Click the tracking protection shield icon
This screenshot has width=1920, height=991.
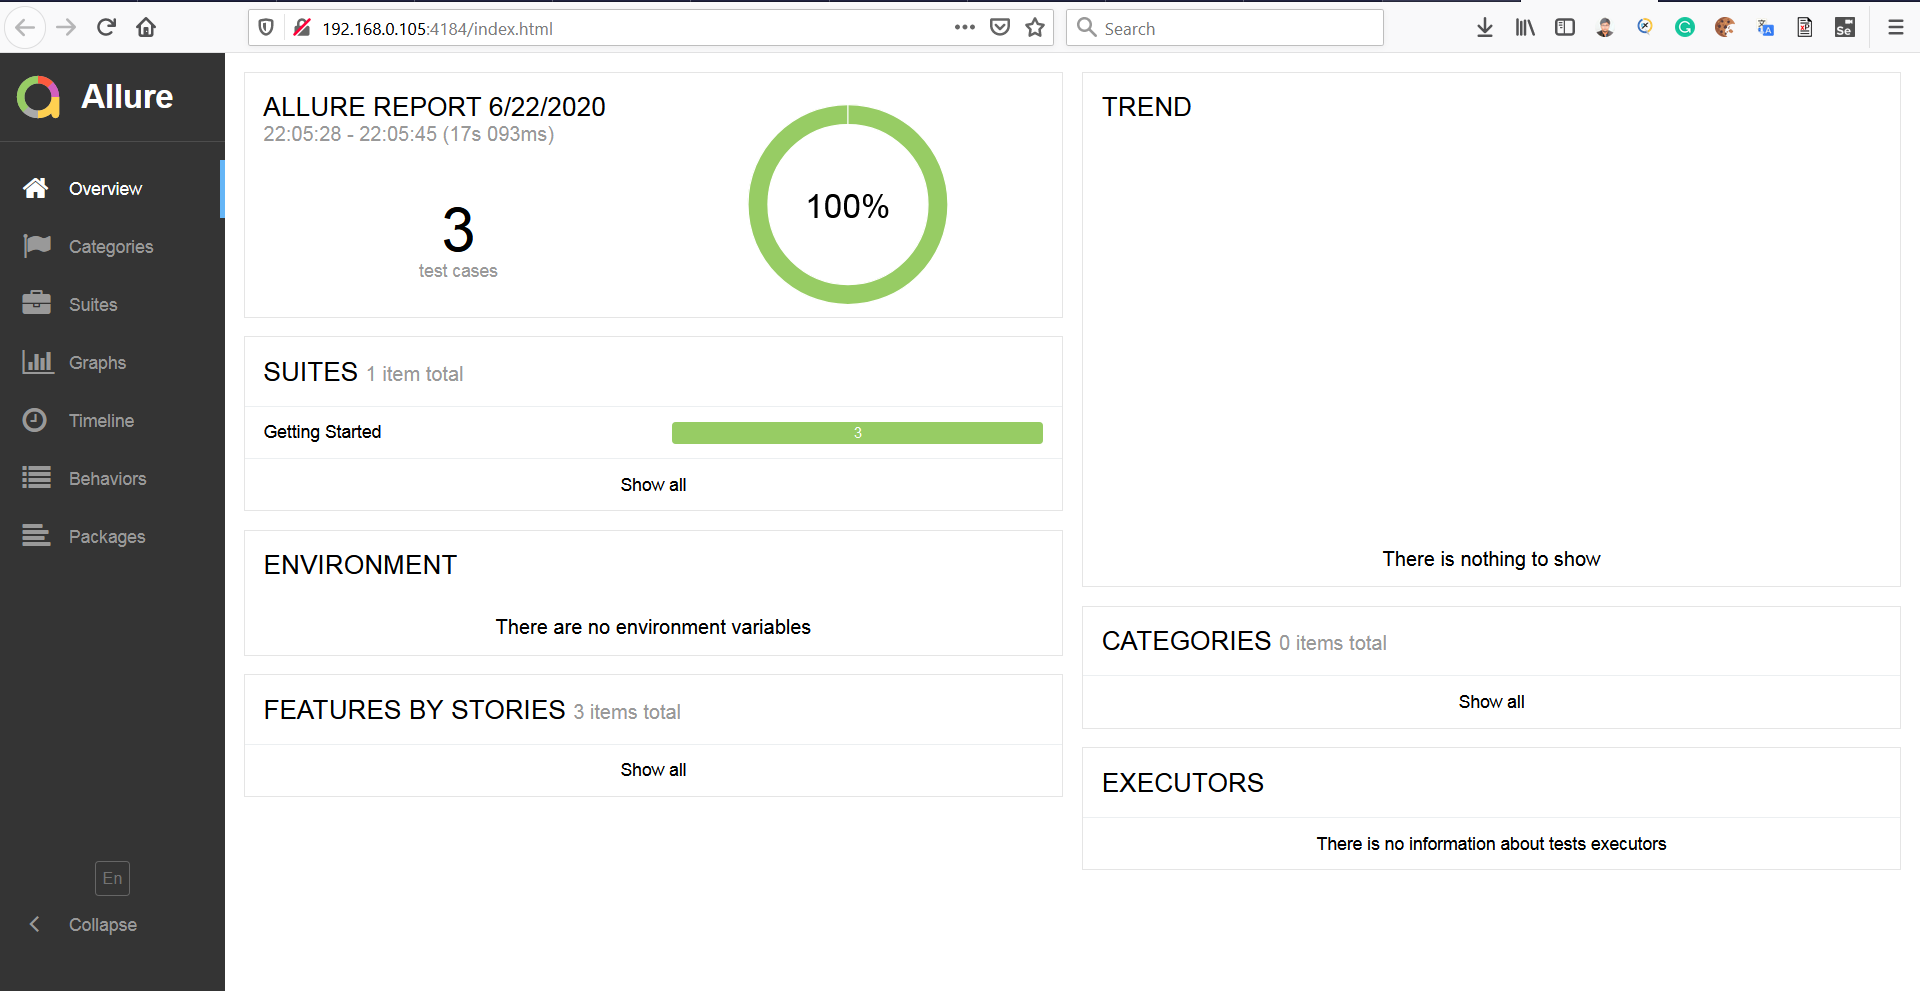[x=266, y=28]
